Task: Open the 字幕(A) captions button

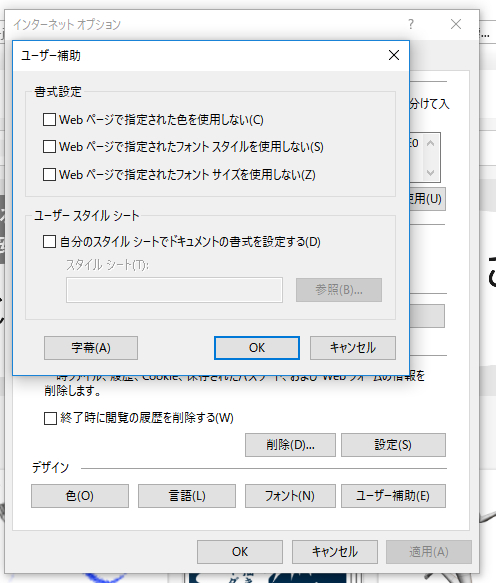Action: [x=91, y=348]
